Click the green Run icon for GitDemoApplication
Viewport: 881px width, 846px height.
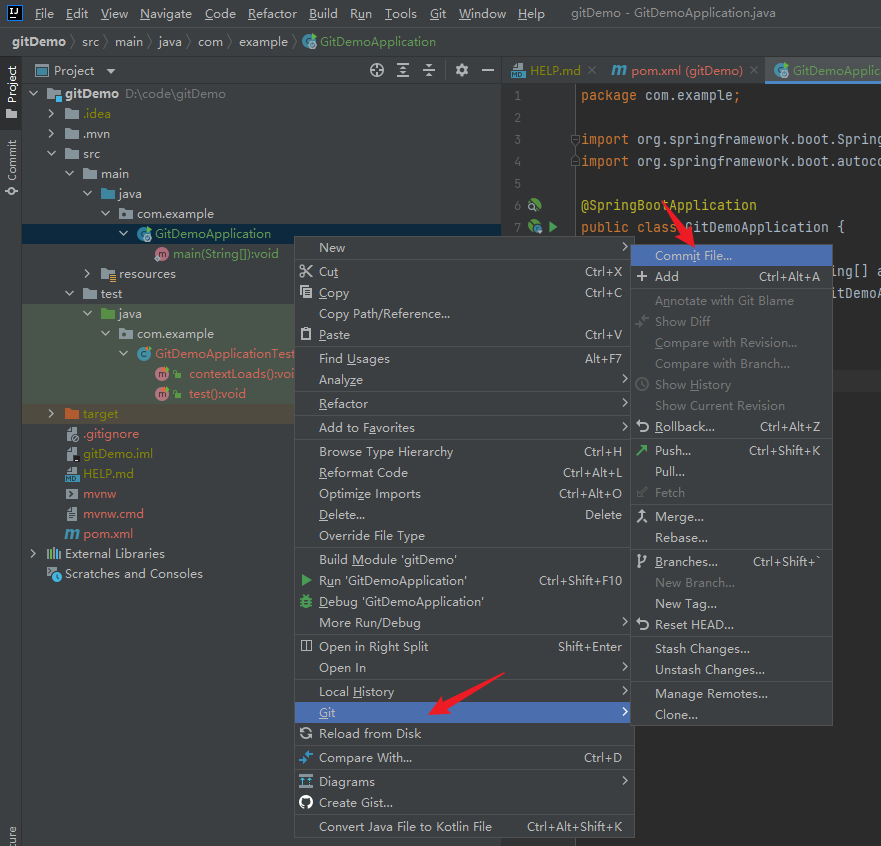[306, 580]
